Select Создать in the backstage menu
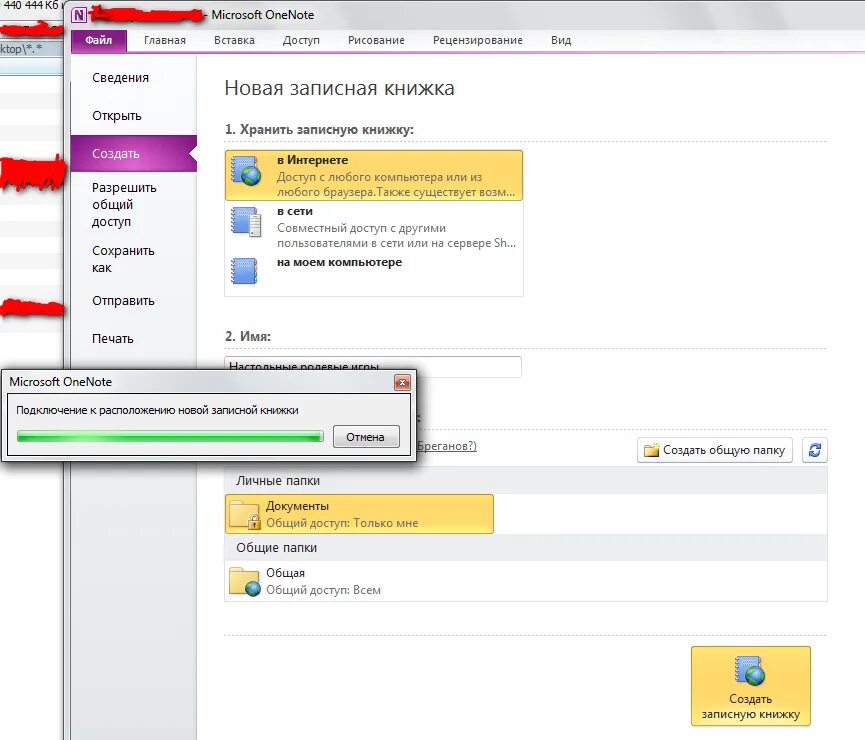The height and width of the screenshot is (740, 865). pos(134,153)
